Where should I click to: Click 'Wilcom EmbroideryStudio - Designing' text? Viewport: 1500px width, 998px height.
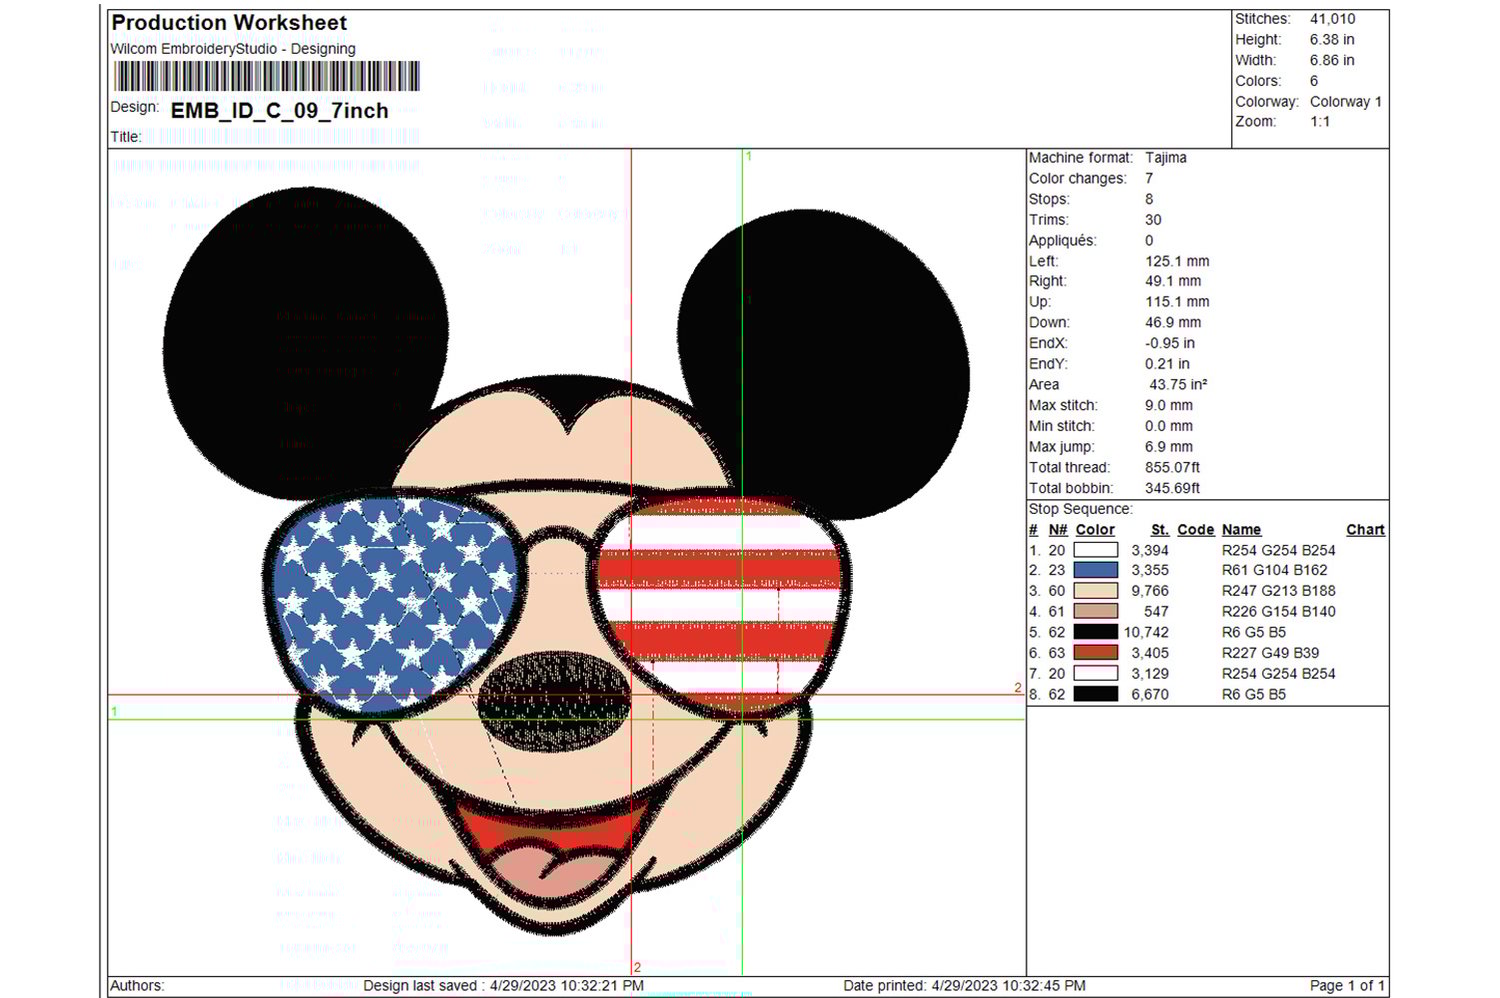pos(233,49)
